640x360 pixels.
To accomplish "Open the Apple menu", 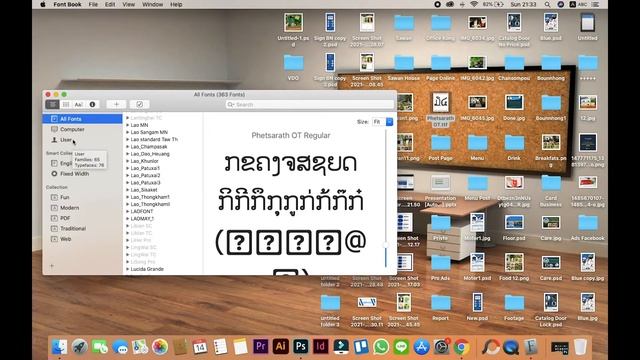I will pos(43,4).
